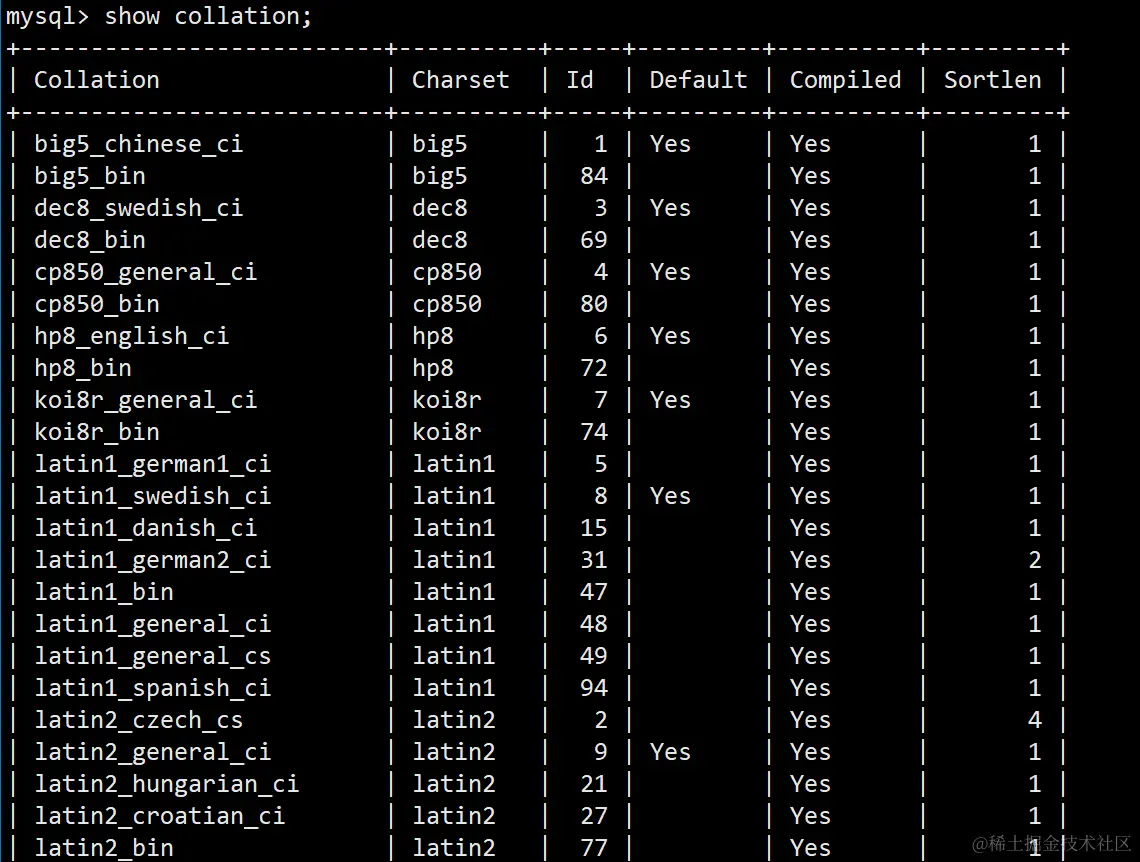This screenshot has height=862, width=1140.
Task: Select the hp8_english_ci collation text
Action: 131,336
